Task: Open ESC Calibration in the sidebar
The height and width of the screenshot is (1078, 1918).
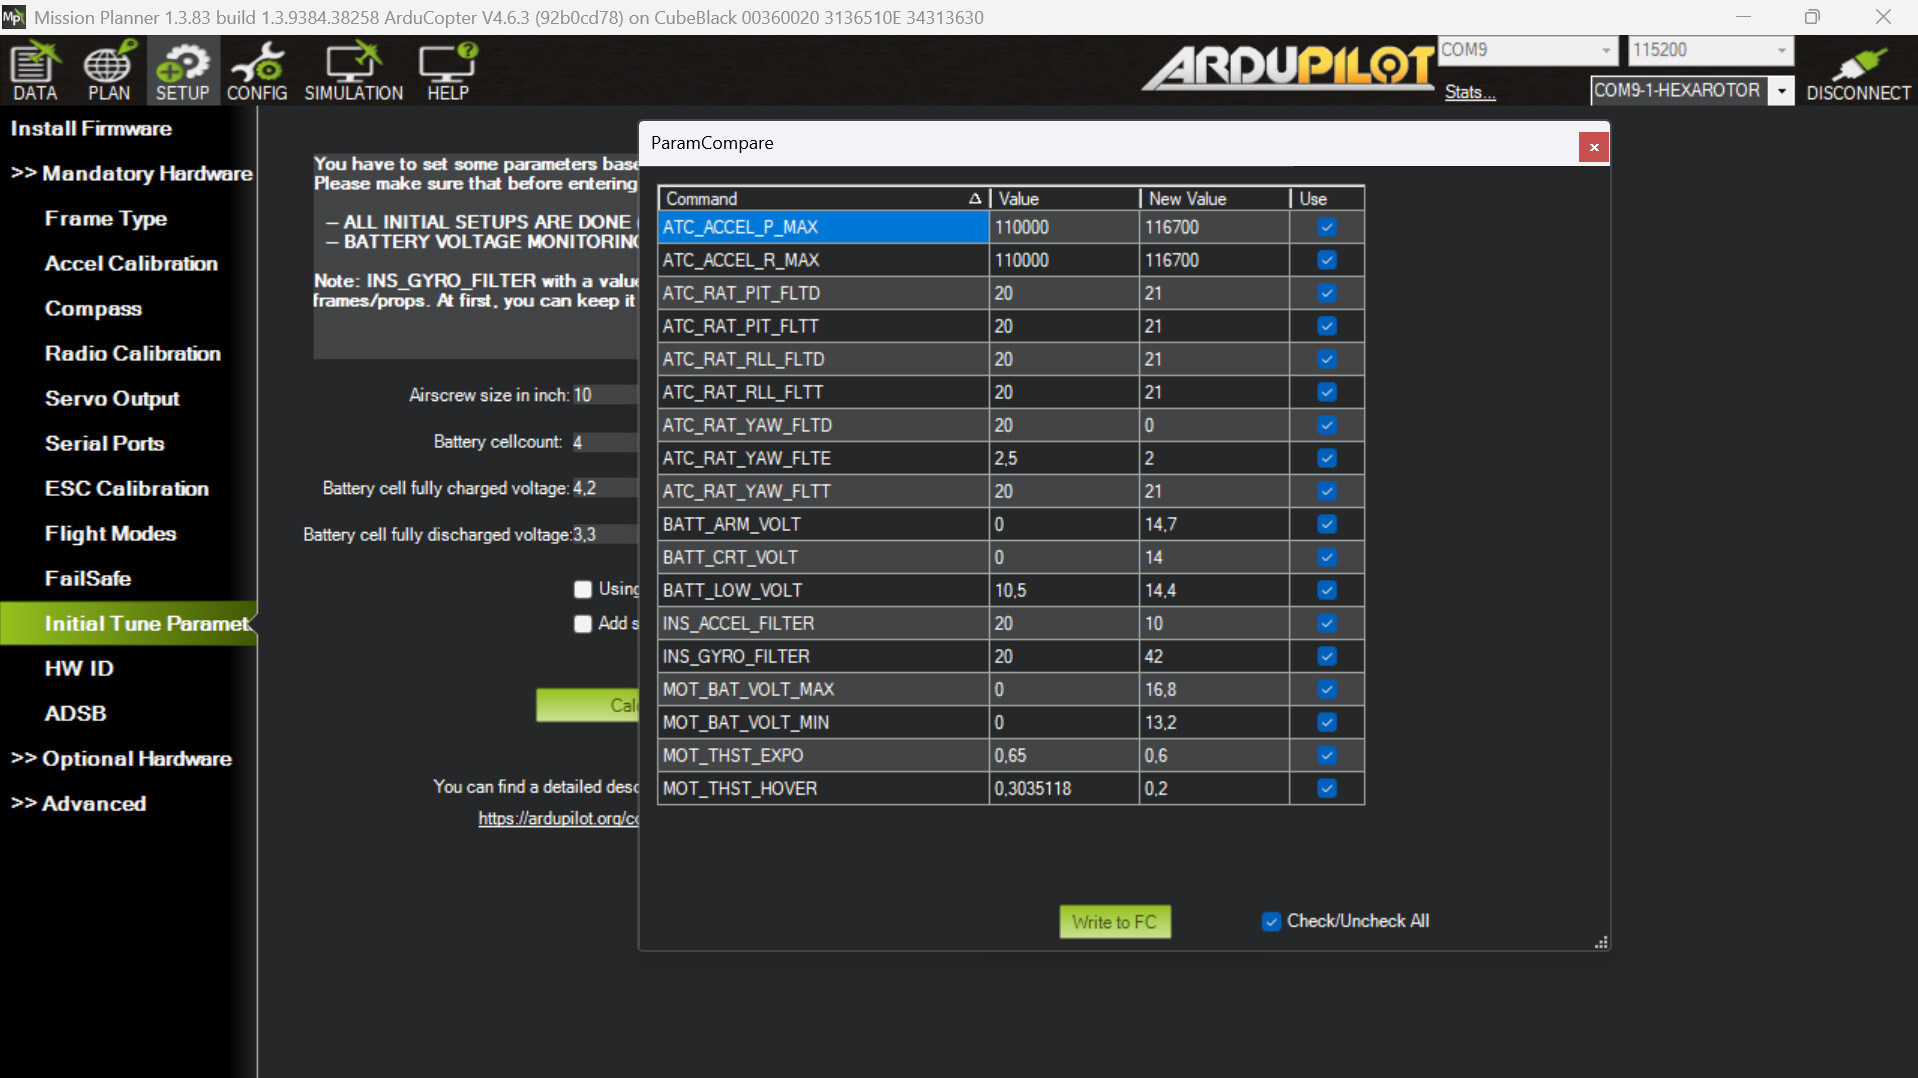Action: 126,488
